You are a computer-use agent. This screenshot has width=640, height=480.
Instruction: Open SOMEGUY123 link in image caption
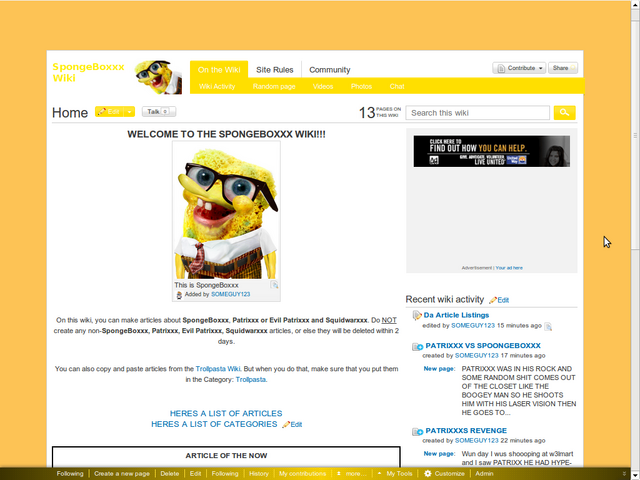coord(231,294)
